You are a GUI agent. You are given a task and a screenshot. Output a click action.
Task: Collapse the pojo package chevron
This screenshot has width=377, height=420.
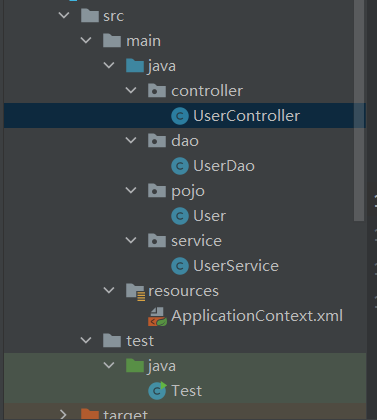tap(131, 190)
